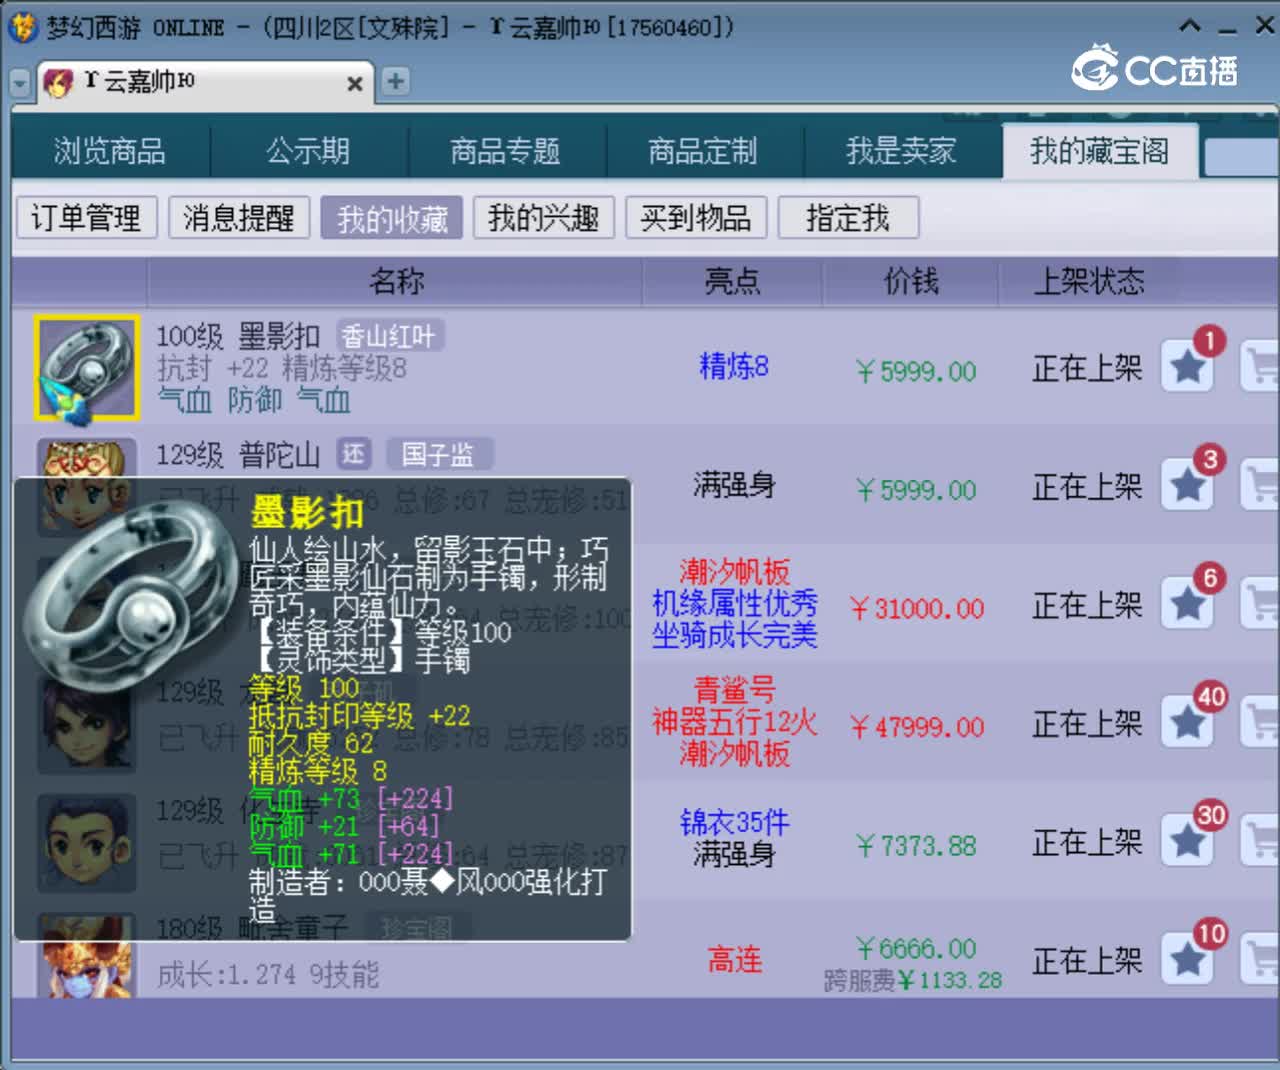
Task: Click the favorite star in ¥31000.00 row
Action: 1188,604
